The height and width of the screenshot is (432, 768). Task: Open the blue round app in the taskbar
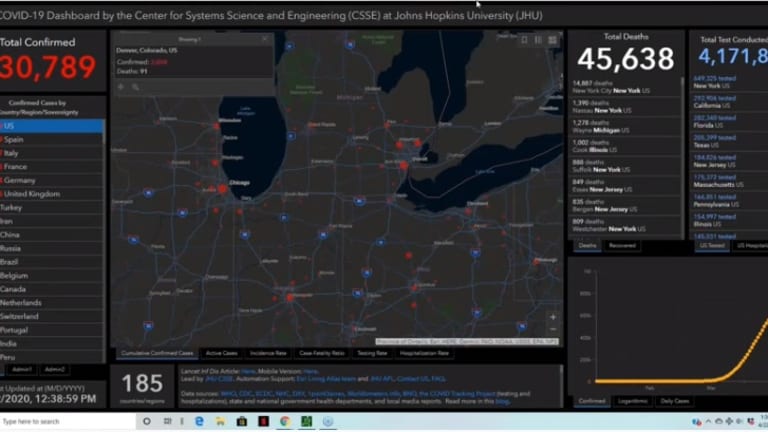pyautogui.click(x=328, y=421)
